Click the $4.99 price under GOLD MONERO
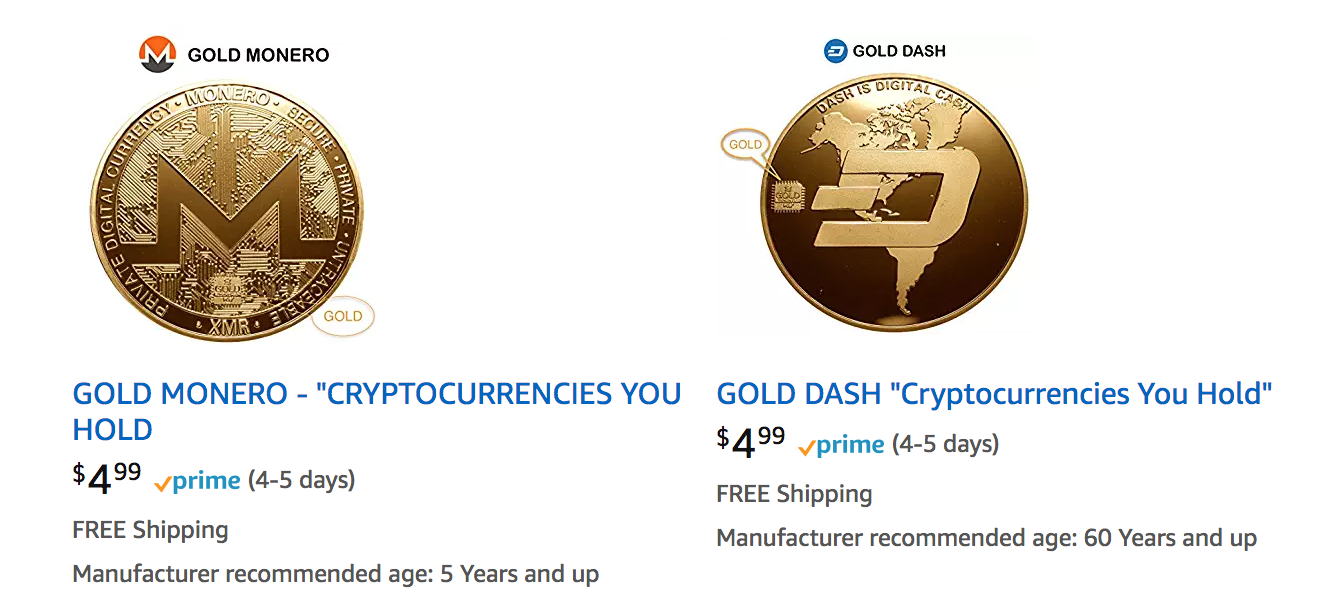 (107, 478)
